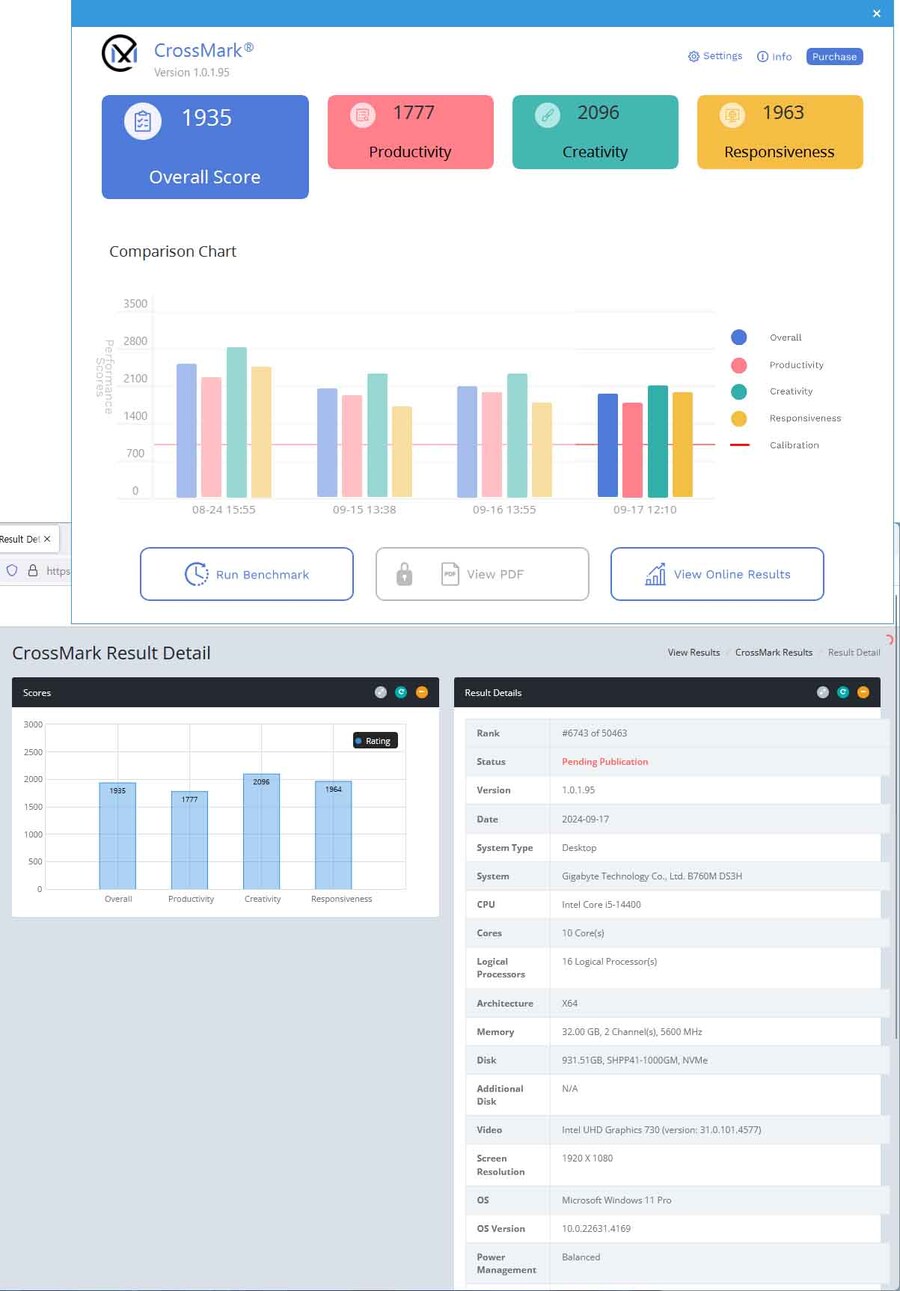Click the Overall bar labeled 1935
The width and height of the screenshot is (900, 1291).
(117, 836)
